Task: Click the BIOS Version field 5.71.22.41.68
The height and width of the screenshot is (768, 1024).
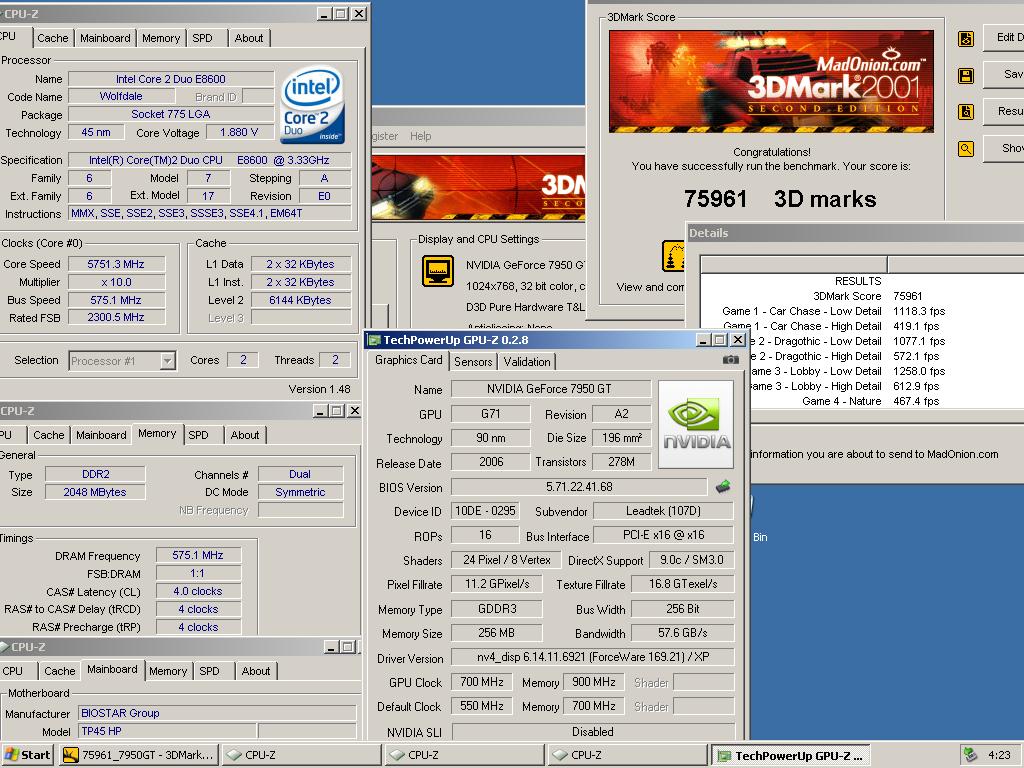Action: pos(579,487)
